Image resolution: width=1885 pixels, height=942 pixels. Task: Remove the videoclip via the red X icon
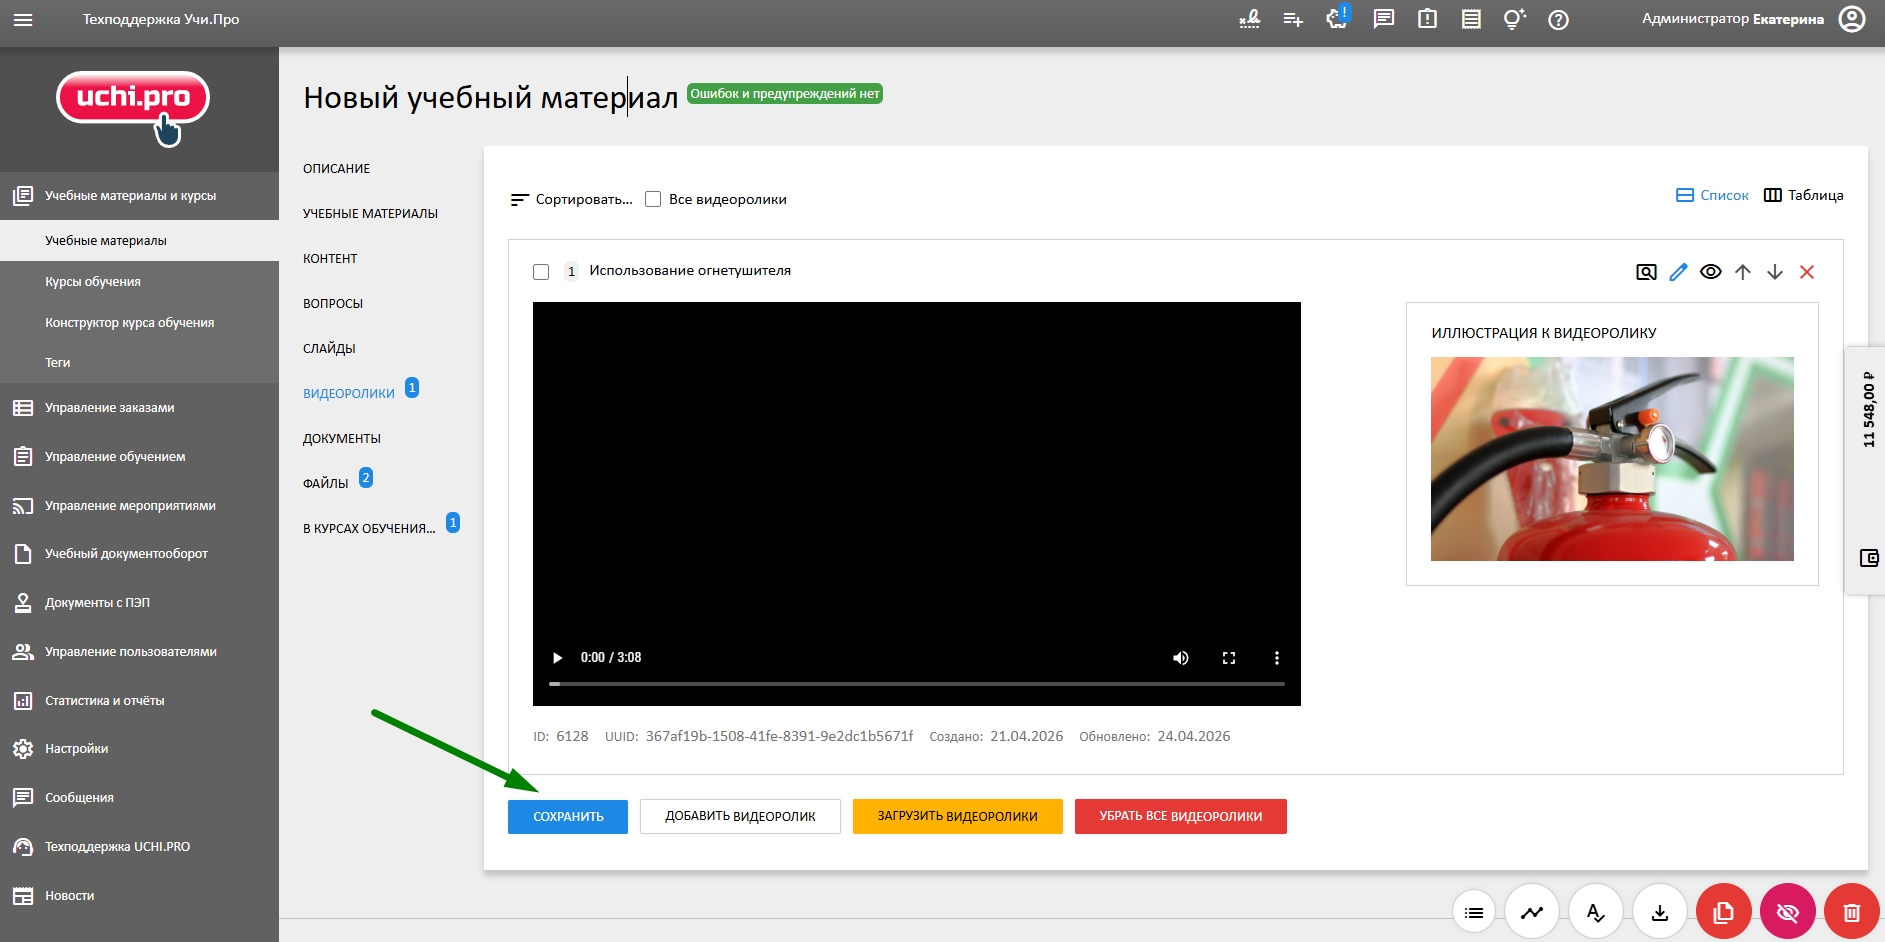(x=1806, y=271)
